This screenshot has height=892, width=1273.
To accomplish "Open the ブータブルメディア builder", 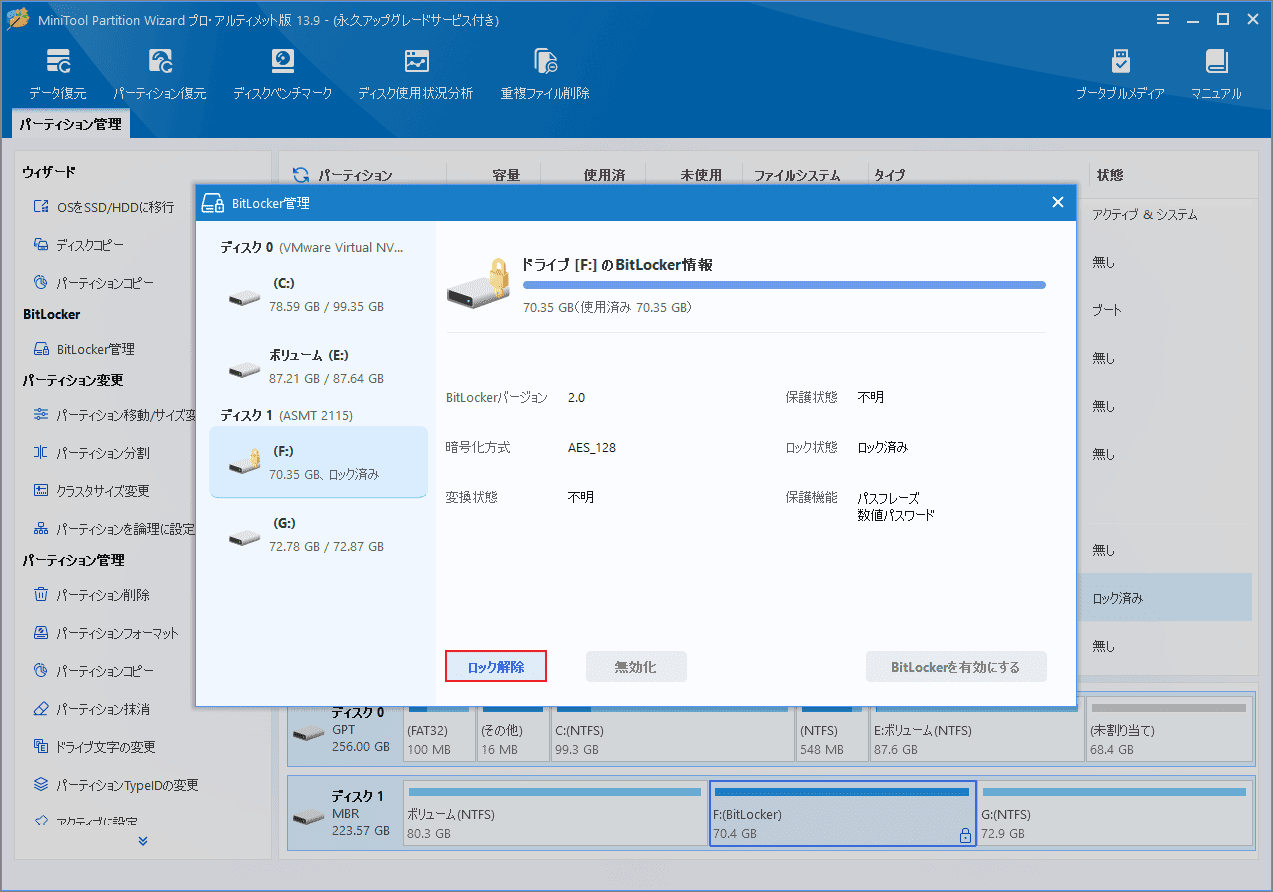I will (1120, 74).
